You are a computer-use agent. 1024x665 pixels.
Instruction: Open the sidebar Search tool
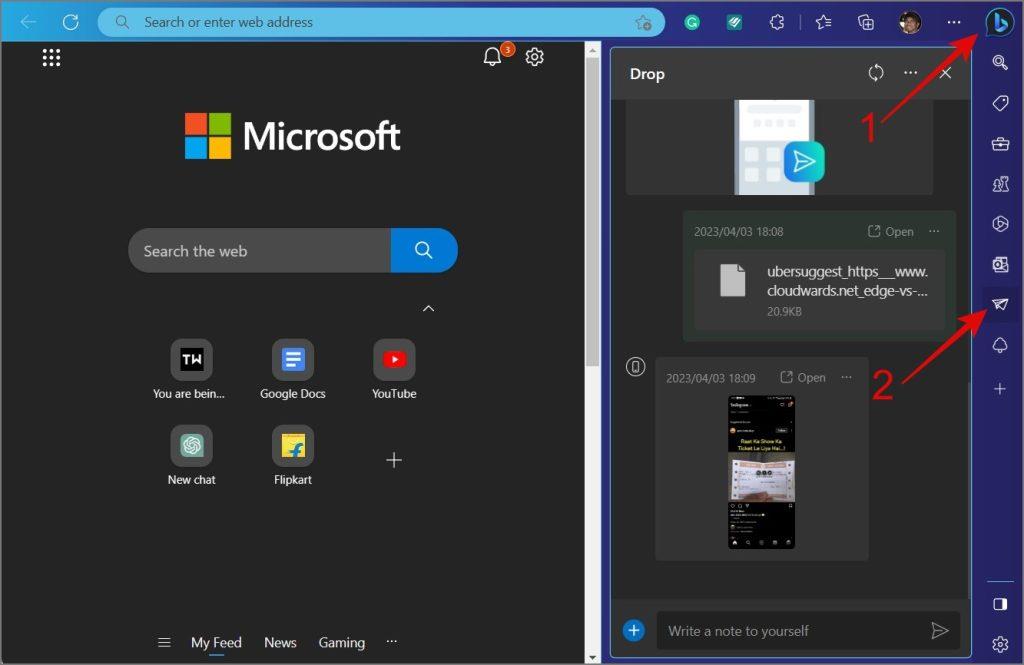click(1000, 63)
